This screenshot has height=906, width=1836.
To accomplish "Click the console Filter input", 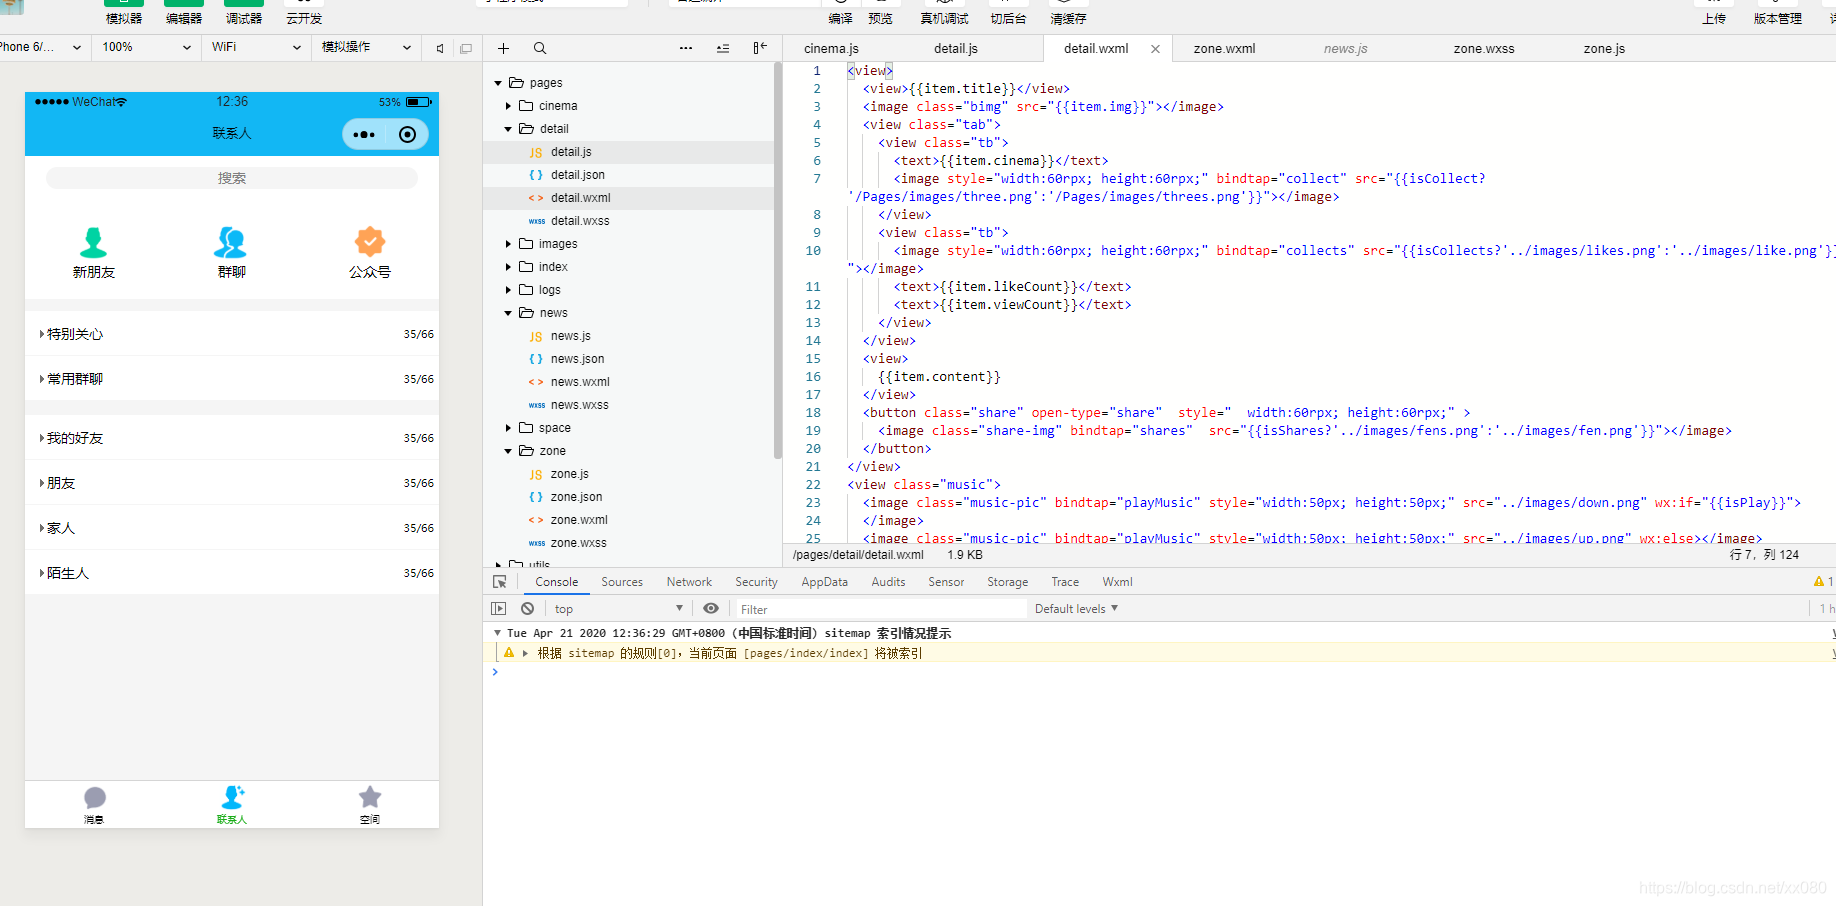I will (x=881, y=609).
